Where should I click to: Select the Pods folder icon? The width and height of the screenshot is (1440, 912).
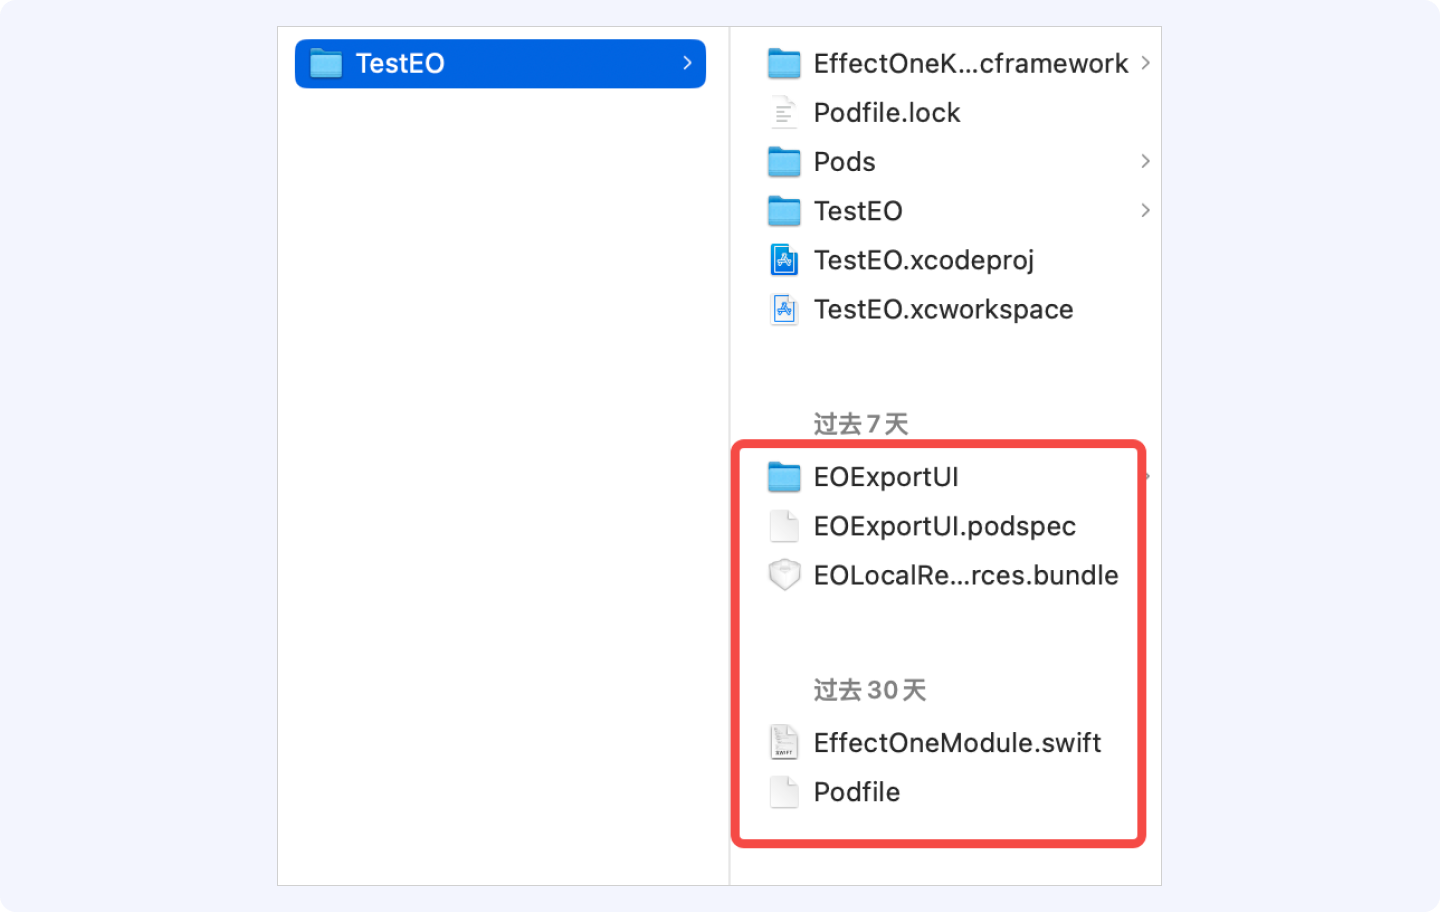(784, 161)
